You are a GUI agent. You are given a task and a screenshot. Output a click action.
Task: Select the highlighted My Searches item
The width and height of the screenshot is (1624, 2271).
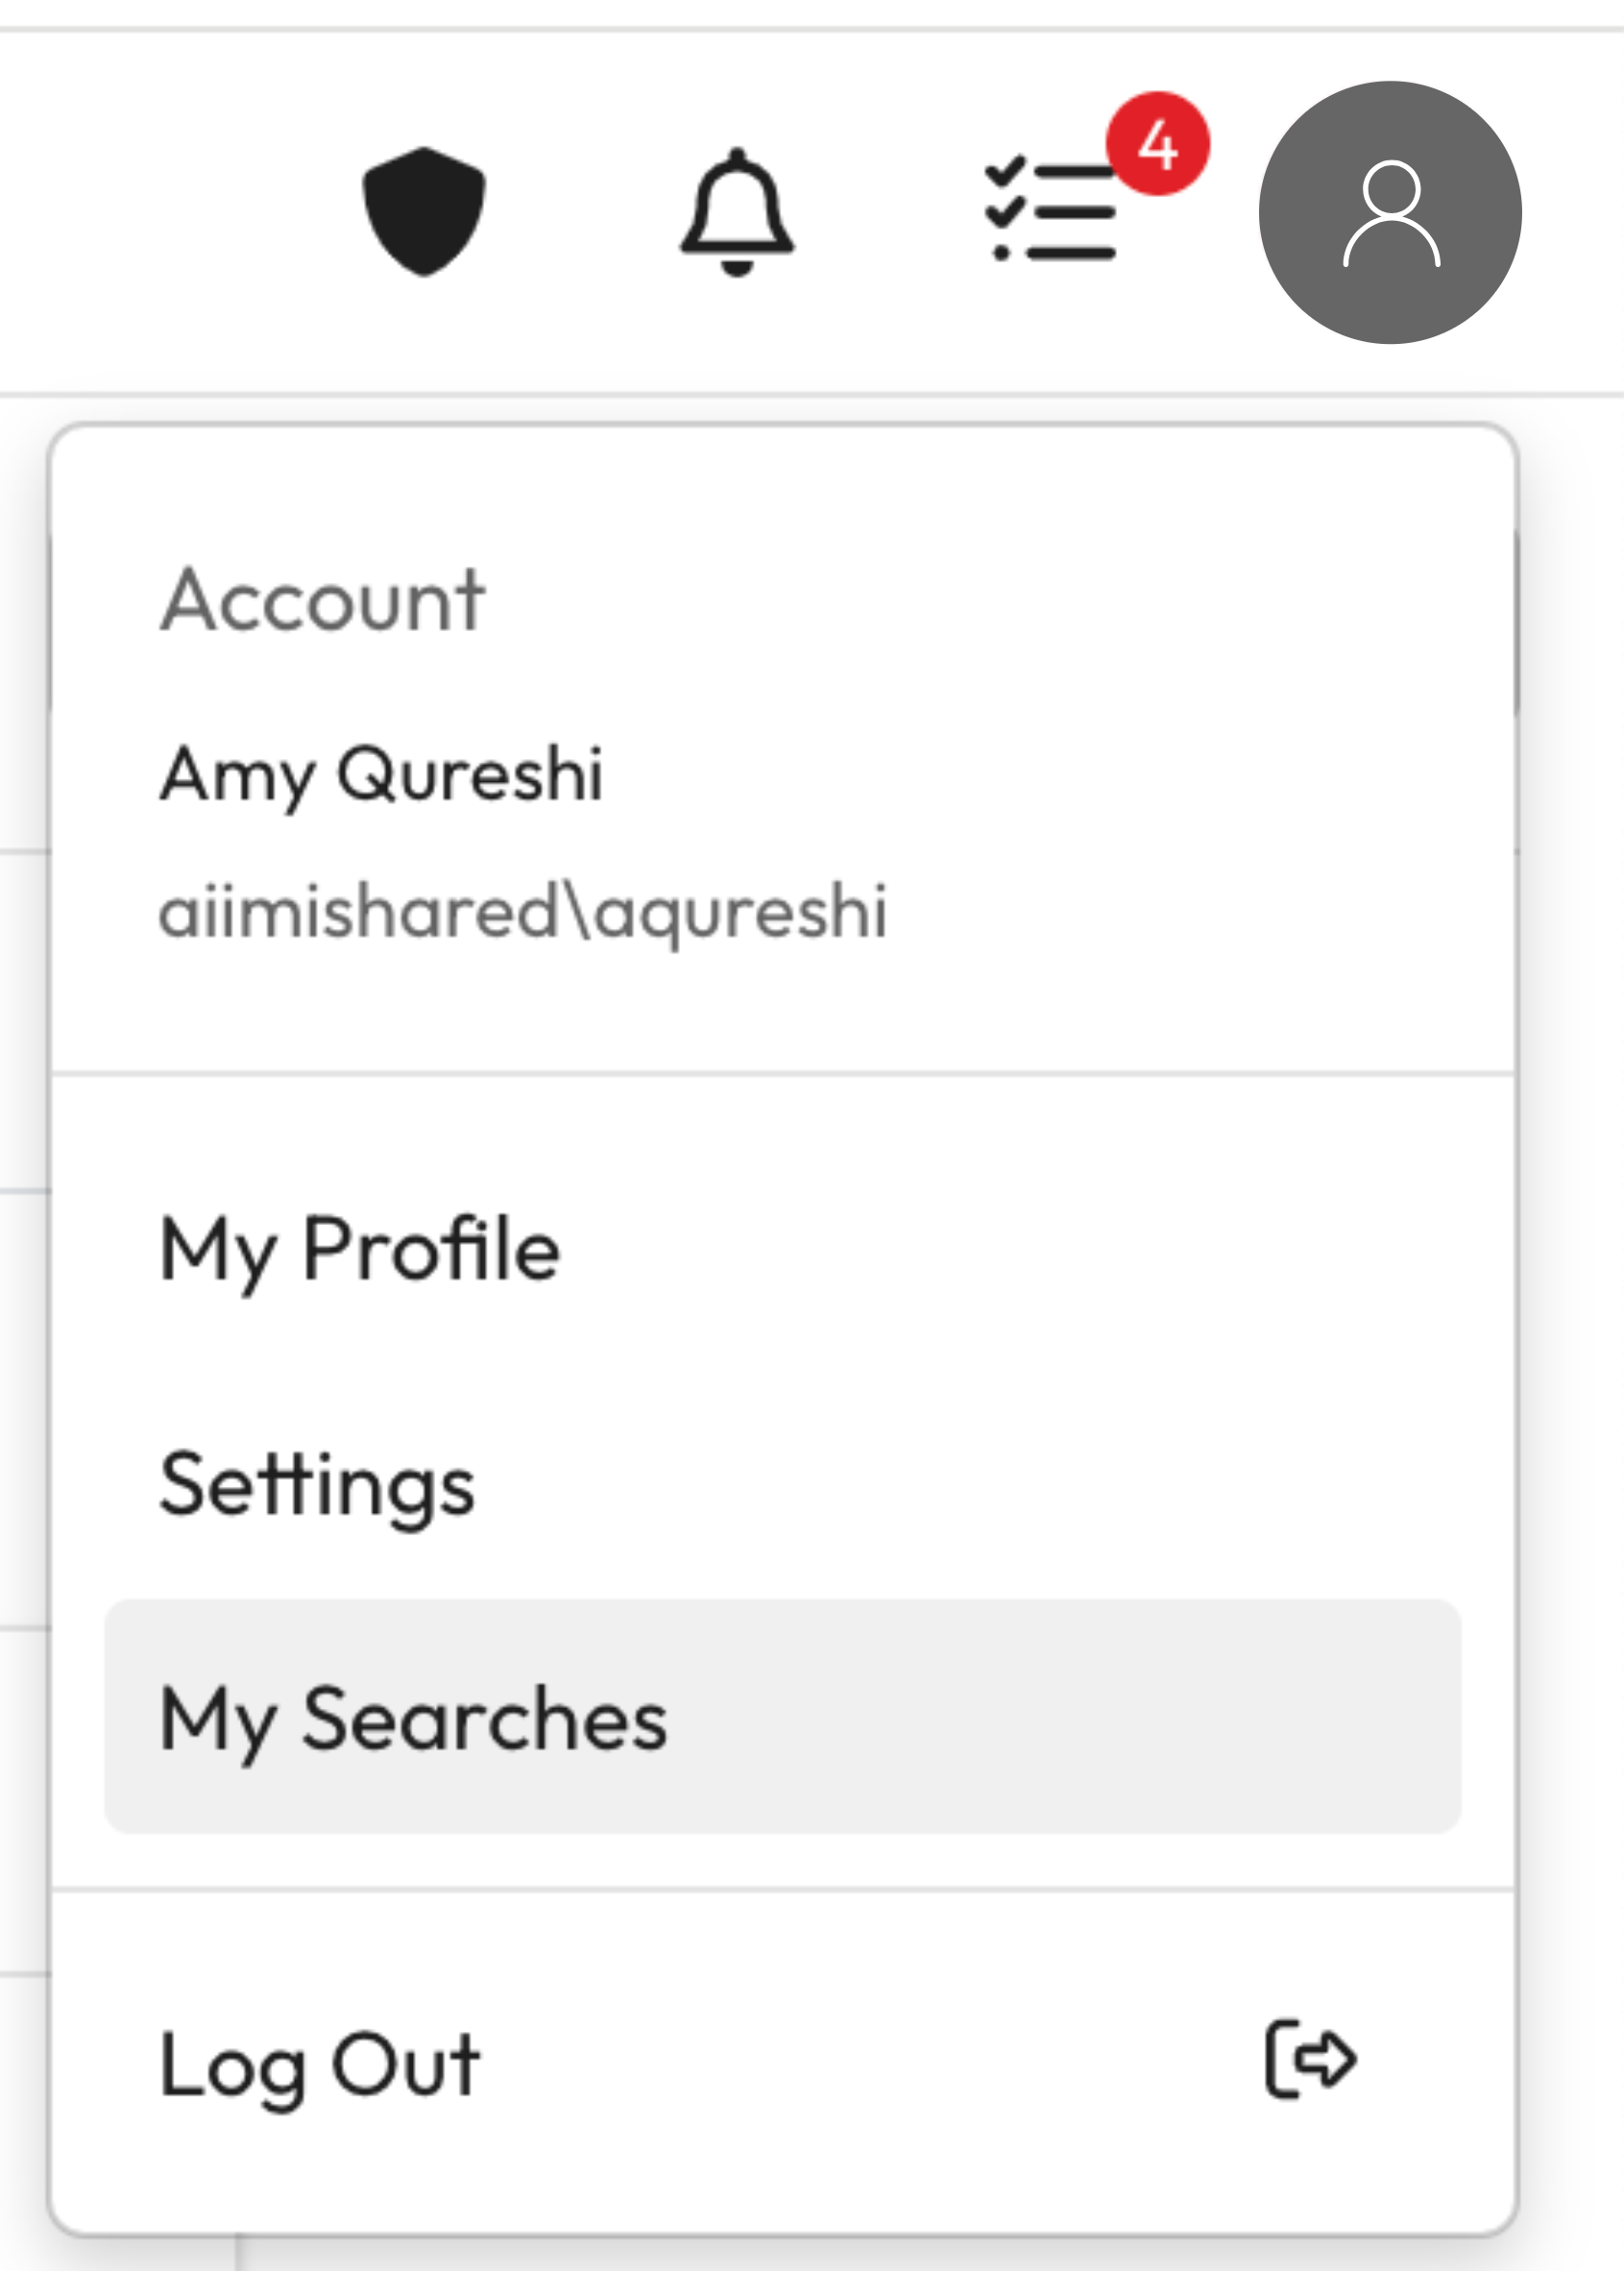pos(413,1719)
